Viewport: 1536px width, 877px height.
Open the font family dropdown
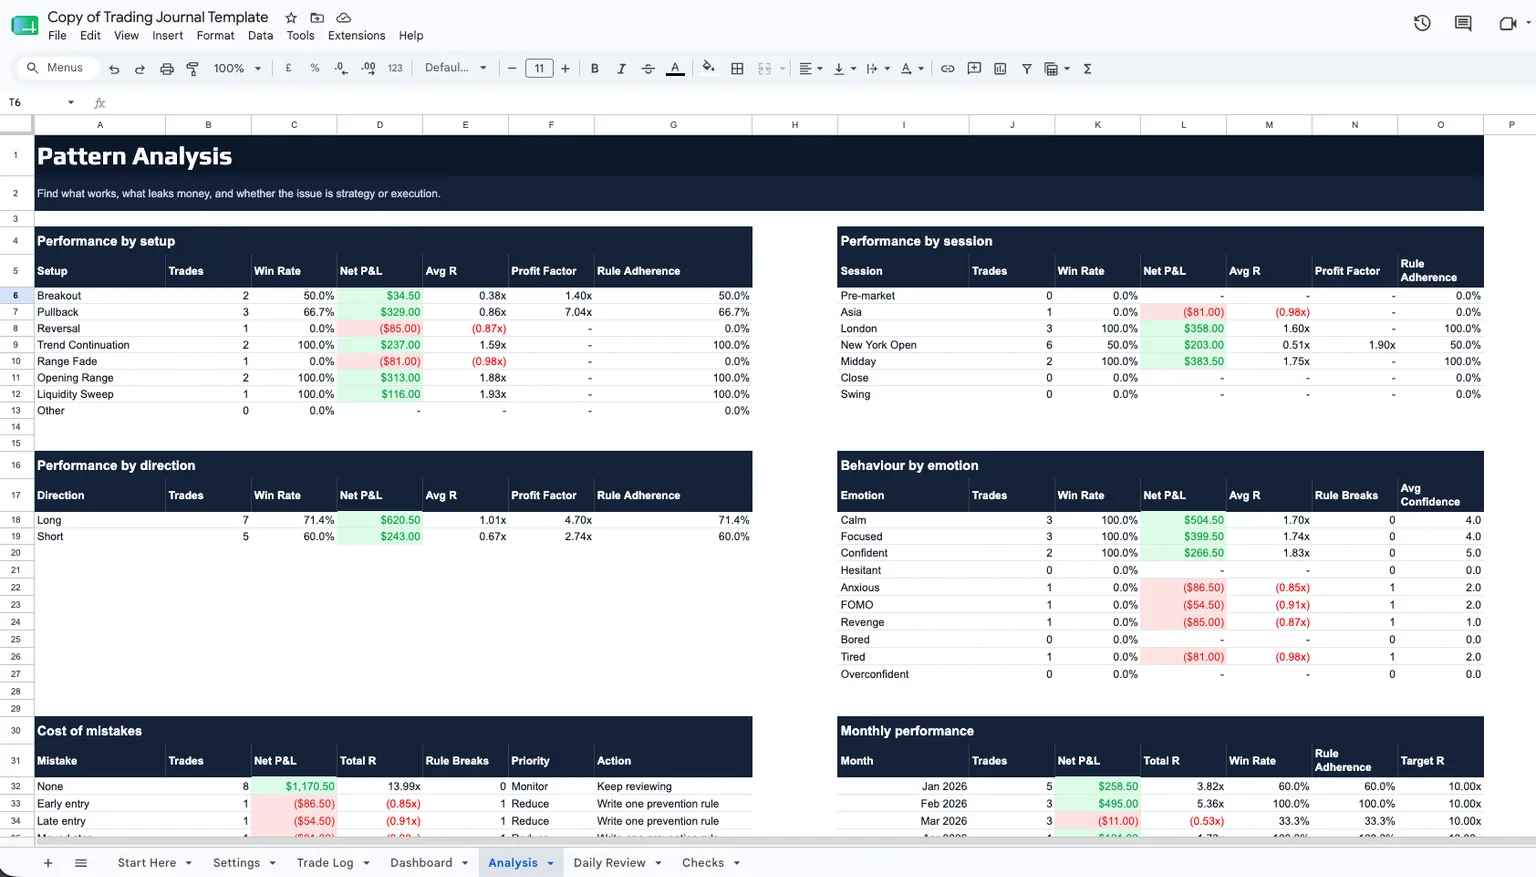pos(455,68)
